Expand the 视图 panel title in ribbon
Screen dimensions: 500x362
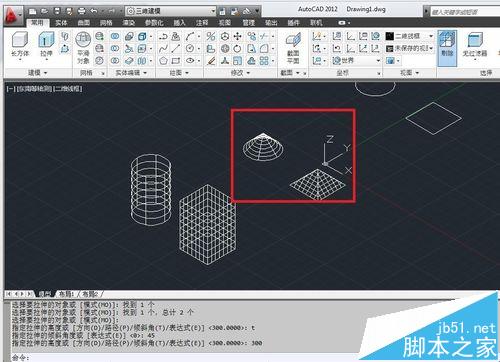(x=409, y=72)
